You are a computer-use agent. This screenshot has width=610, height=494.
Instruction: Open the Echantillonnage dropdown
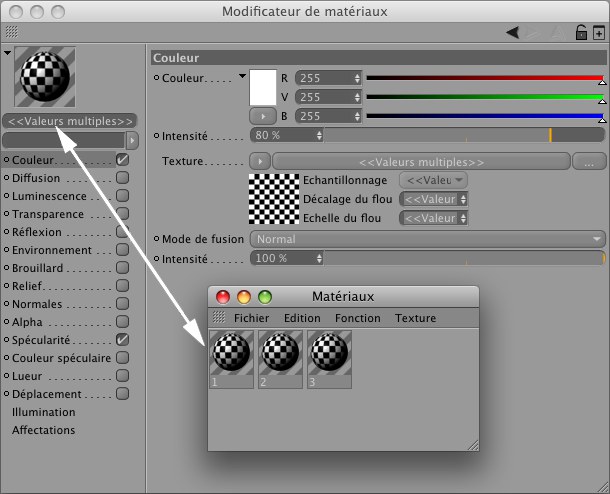(432, 180)
